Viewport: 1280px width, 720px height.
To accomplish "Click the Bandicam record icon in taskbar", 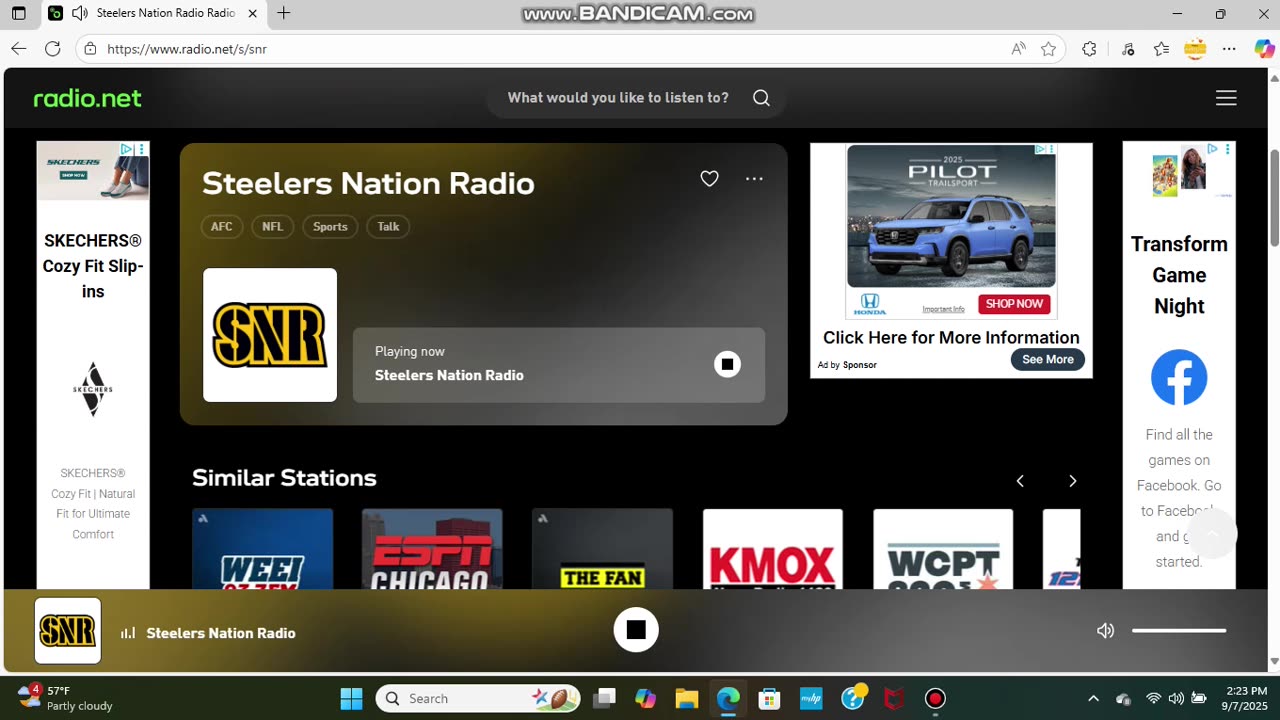I will 935,698.
